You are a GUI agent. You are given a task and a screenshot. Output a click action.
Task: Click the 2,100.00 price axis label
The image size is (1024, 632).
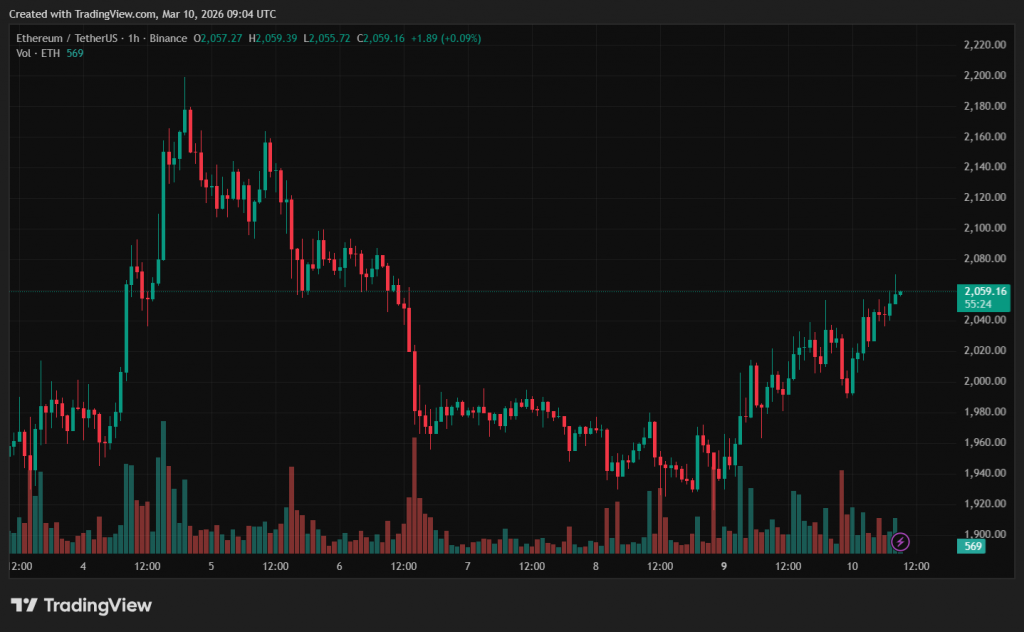coord(983,228)
